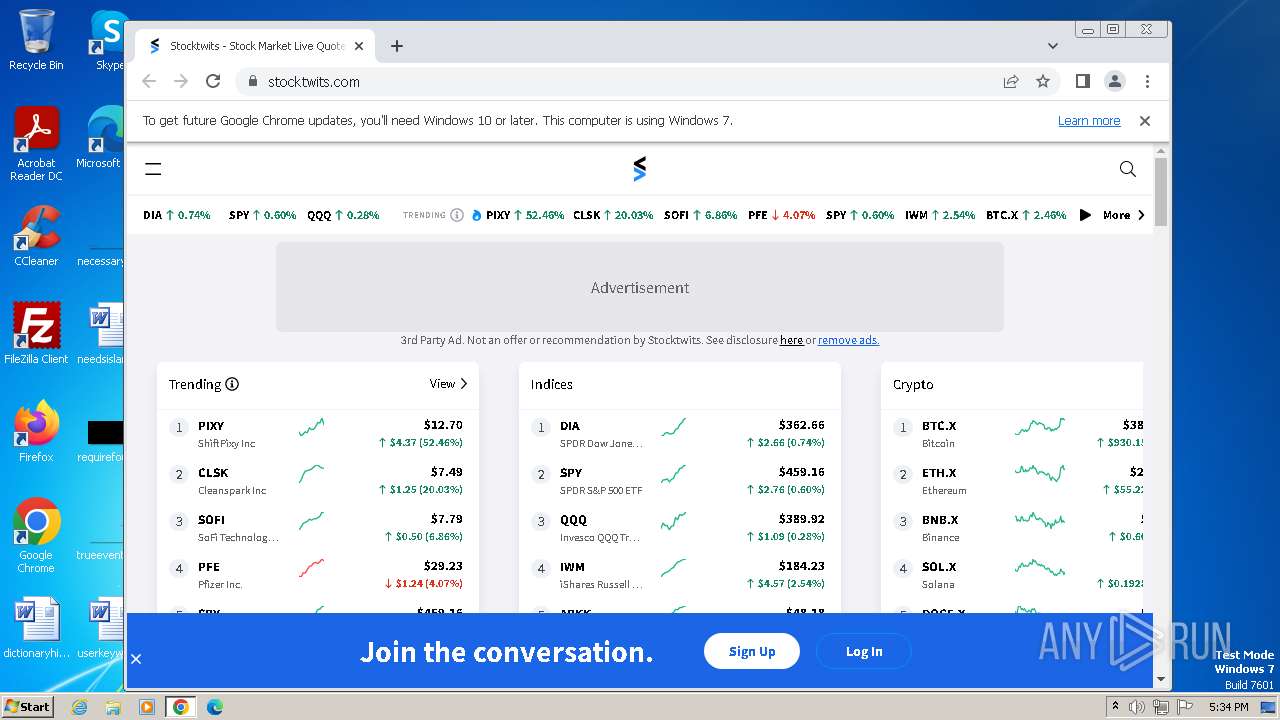Click the info icon beside Trending heading
Screen dimensions: 1280x720
tap(232, 384)
